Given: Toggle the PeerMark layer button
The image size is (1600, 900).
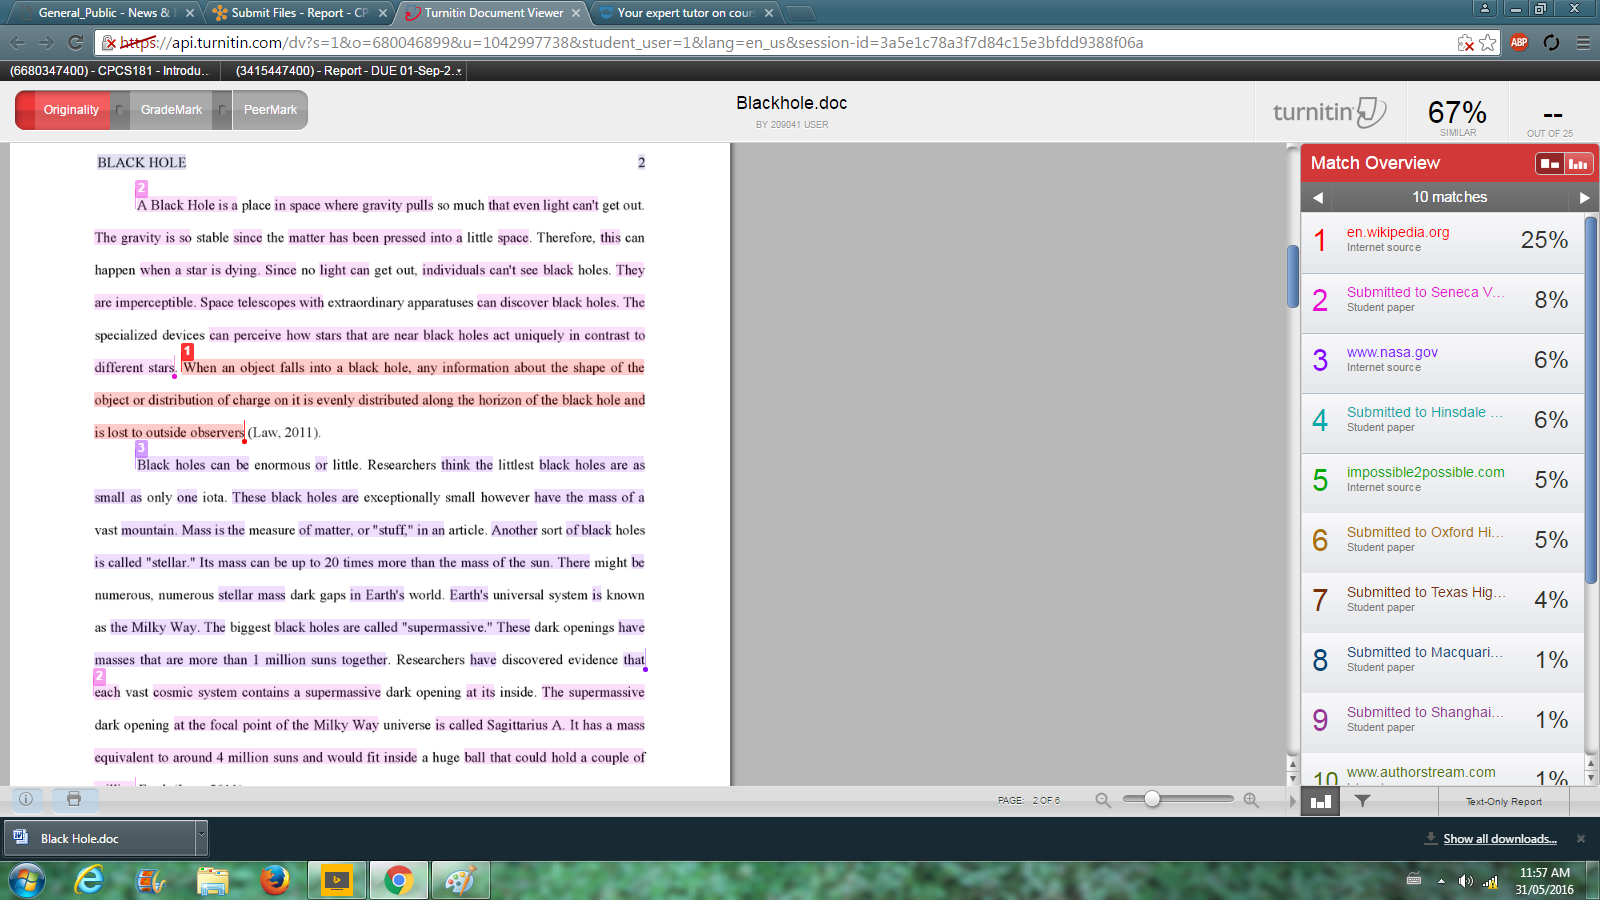Looking at the screenshot, I should 270,110.
